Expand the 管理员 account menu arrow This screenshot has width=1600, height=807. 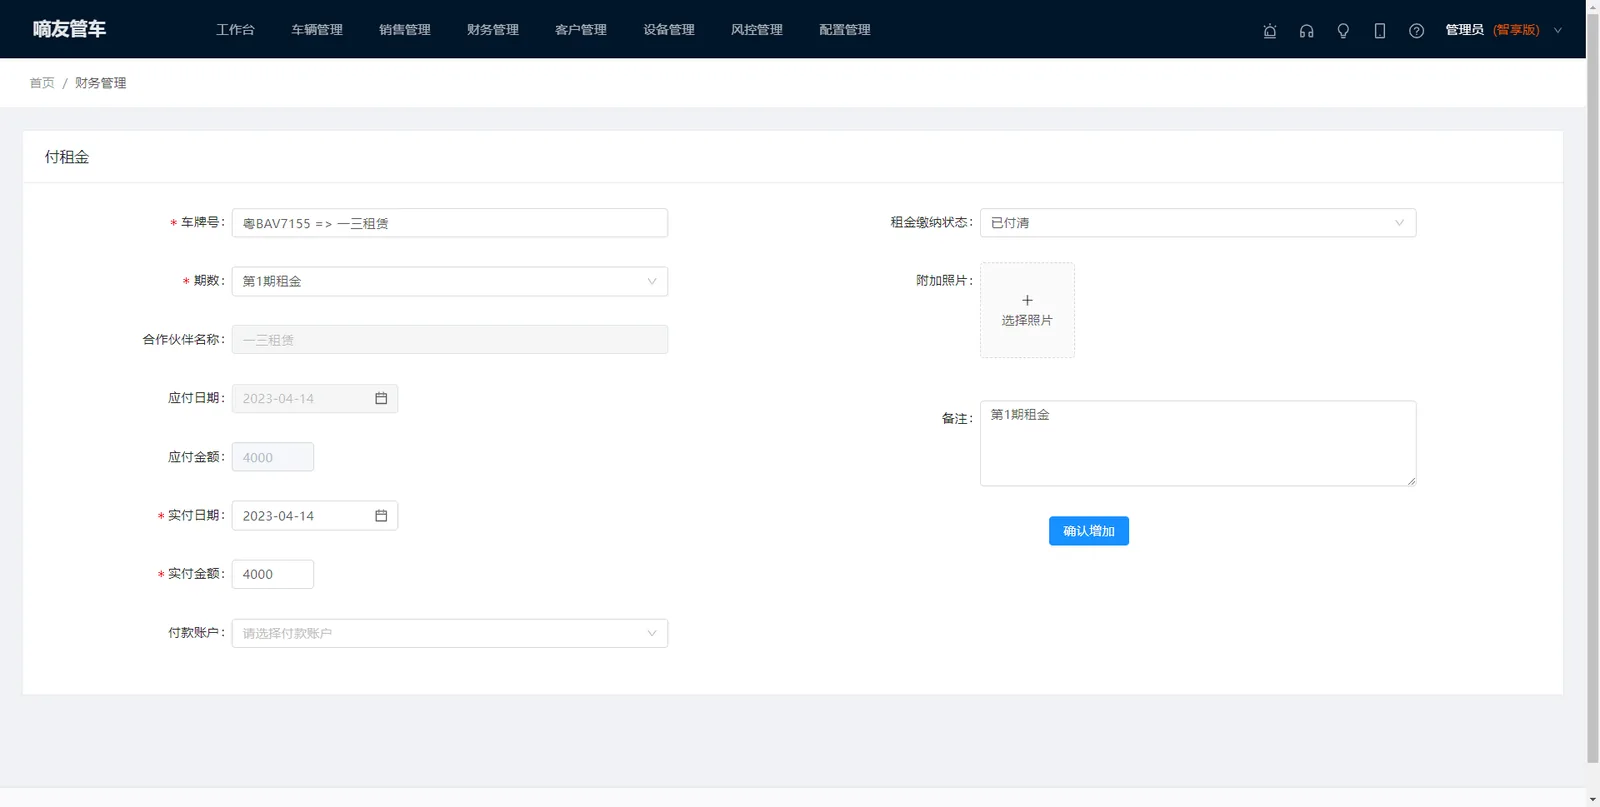tap(1557, 30)
